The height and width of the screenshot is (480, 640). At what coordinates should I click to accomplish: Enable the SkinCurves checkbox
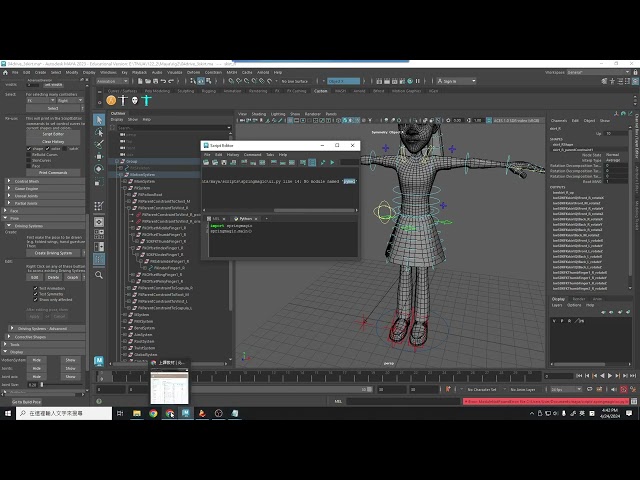(29, 160)
